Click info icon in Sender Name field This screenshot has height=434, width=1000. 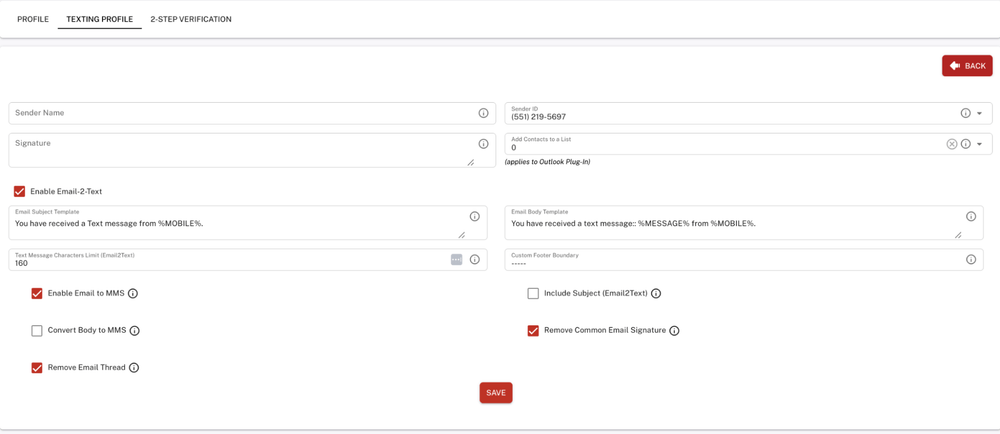click(x=483, y=113)
